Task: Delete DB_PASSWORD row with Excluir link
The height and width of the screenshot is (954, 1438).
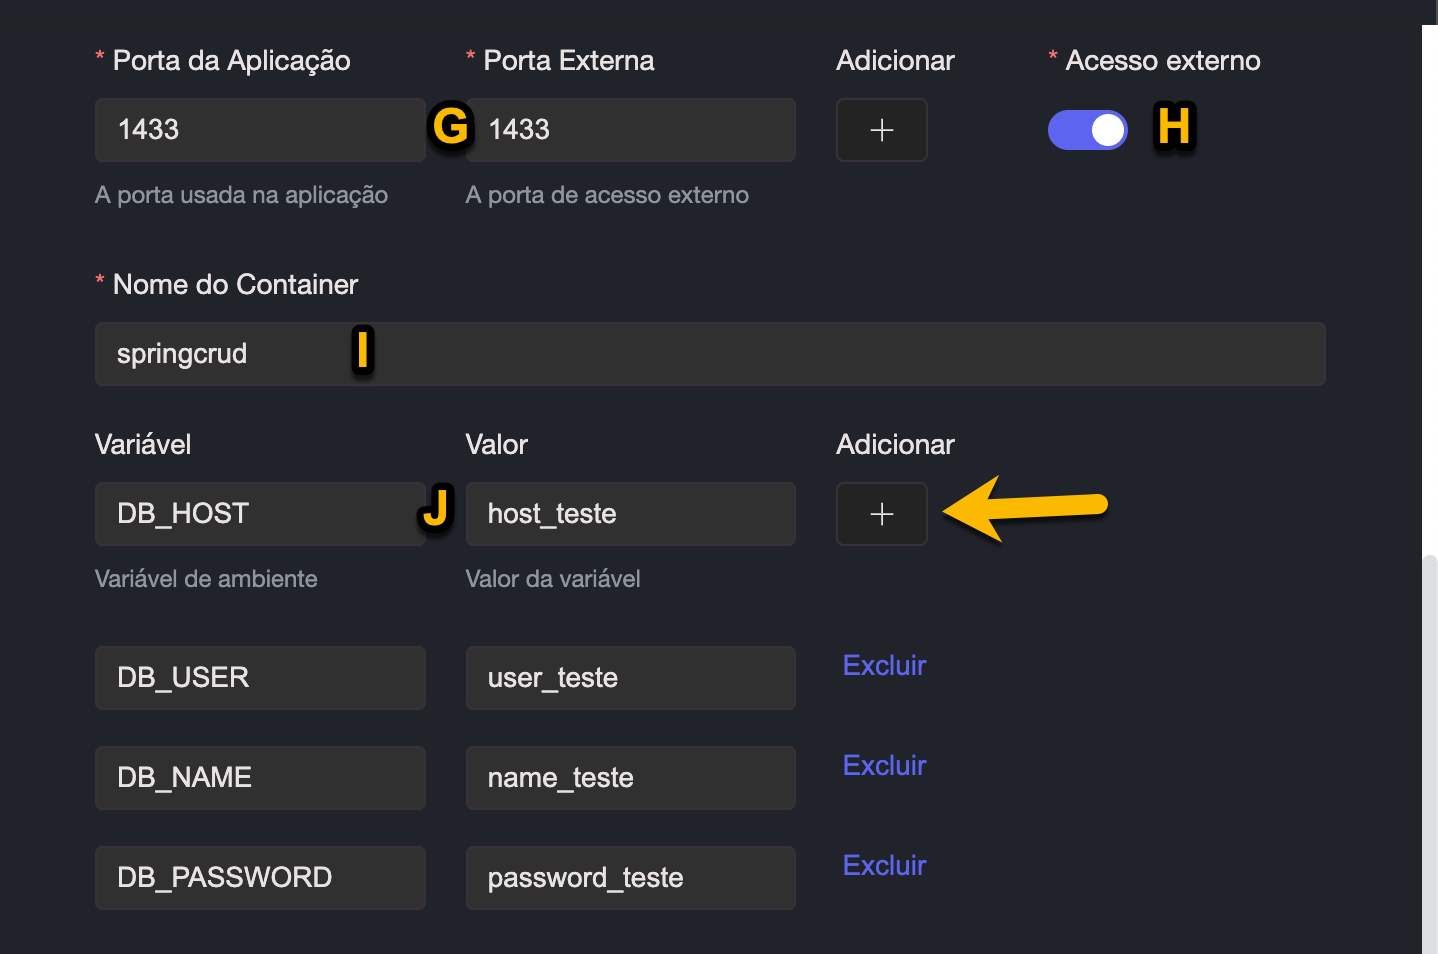Action: pyautogui.click(x=884, y=866)
